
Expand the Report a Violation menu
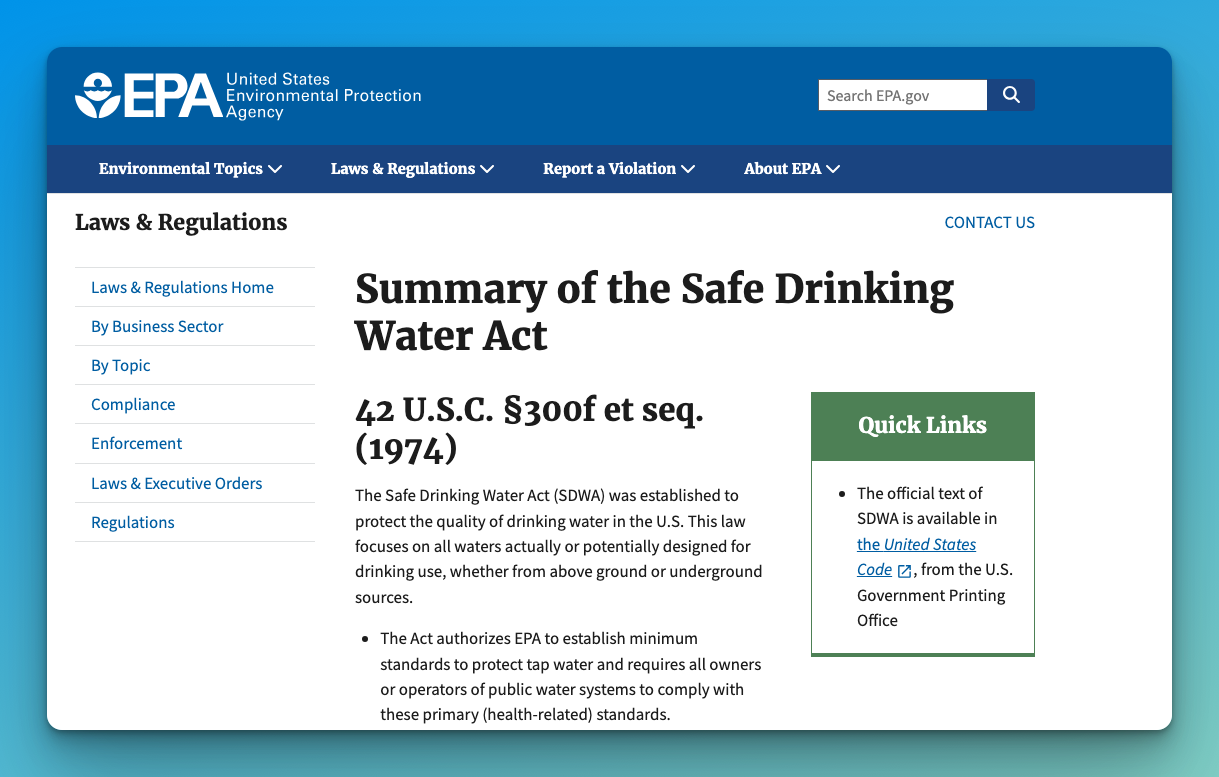[x=619, y=169]
